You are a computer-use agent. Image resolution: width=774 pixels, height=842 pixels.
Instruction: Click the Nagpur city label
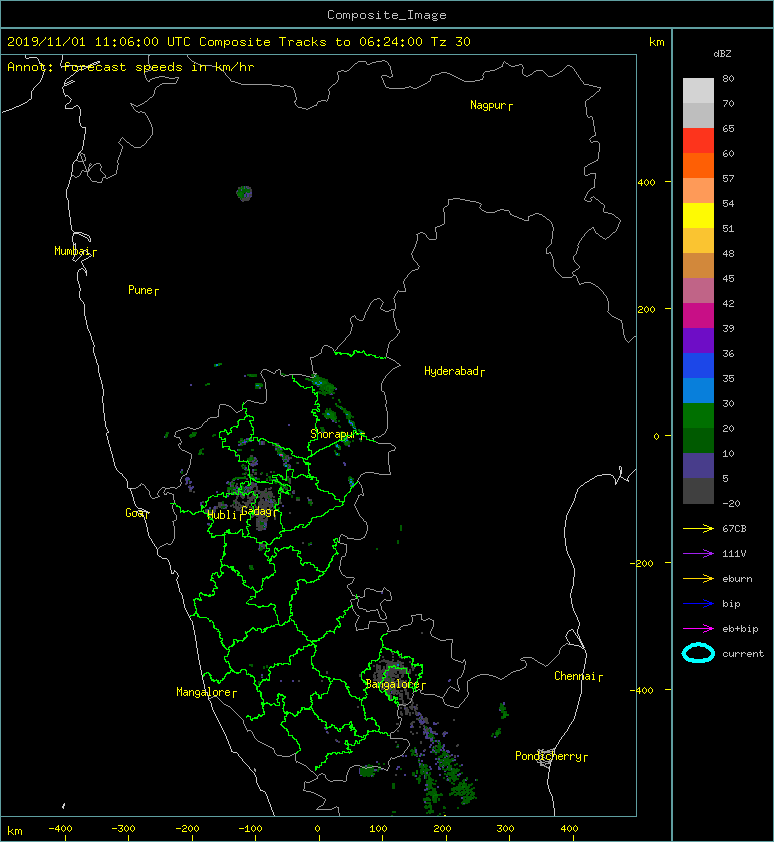pos(488,105)
